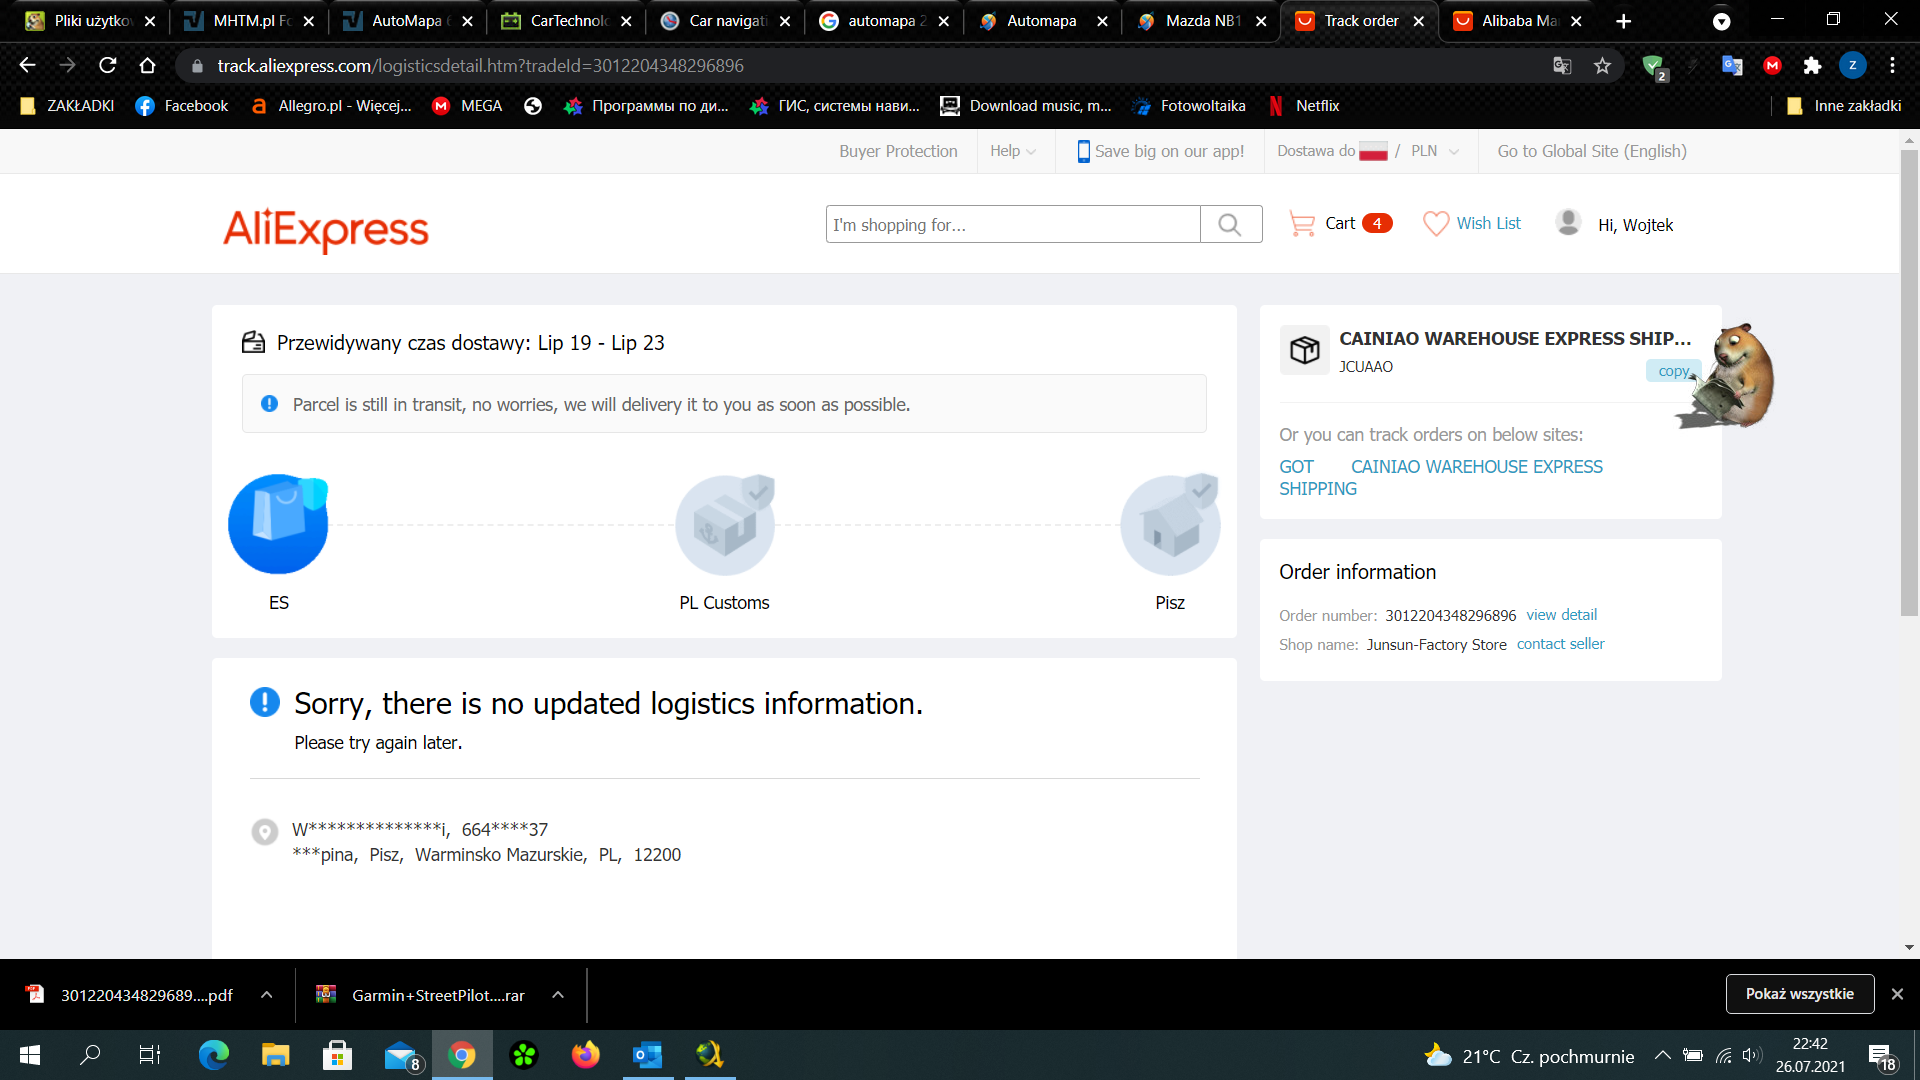1920x1080 pixels.
Task: Click the Wish List heart icon
Action: 1436,224
